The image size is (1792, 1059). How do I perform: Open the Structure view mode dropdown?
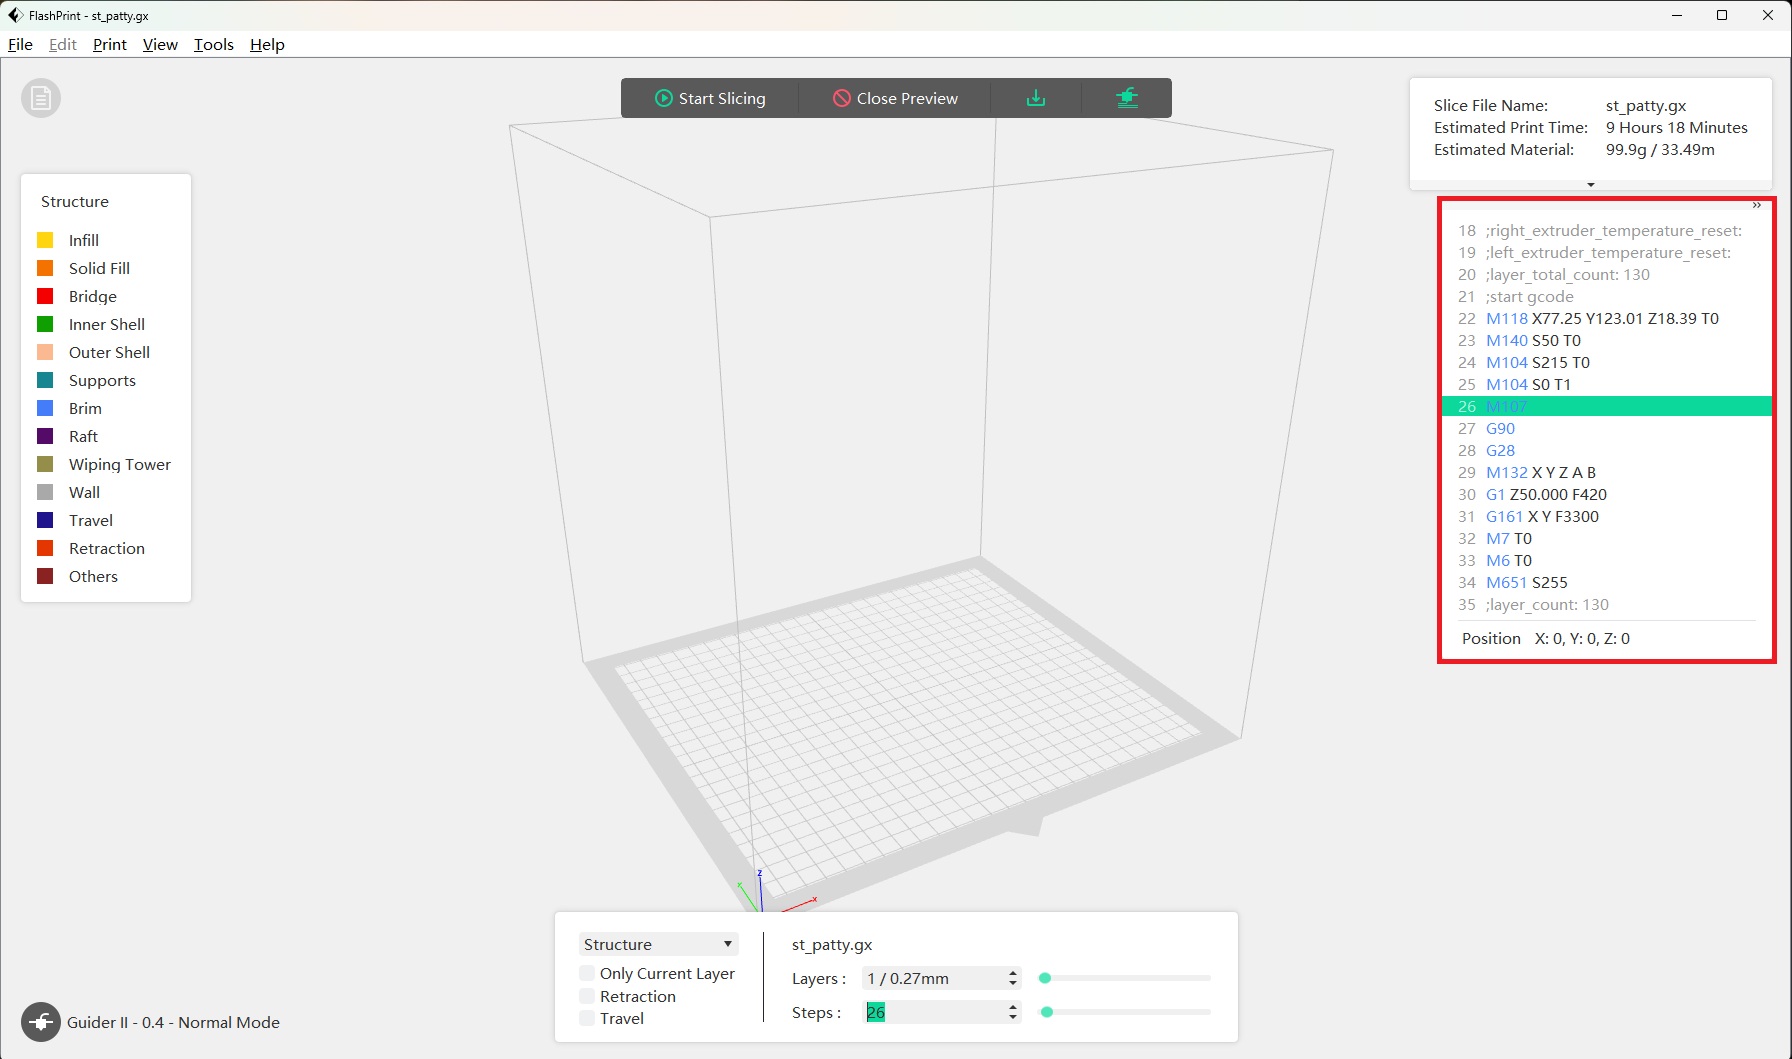[x=658, y=944]
